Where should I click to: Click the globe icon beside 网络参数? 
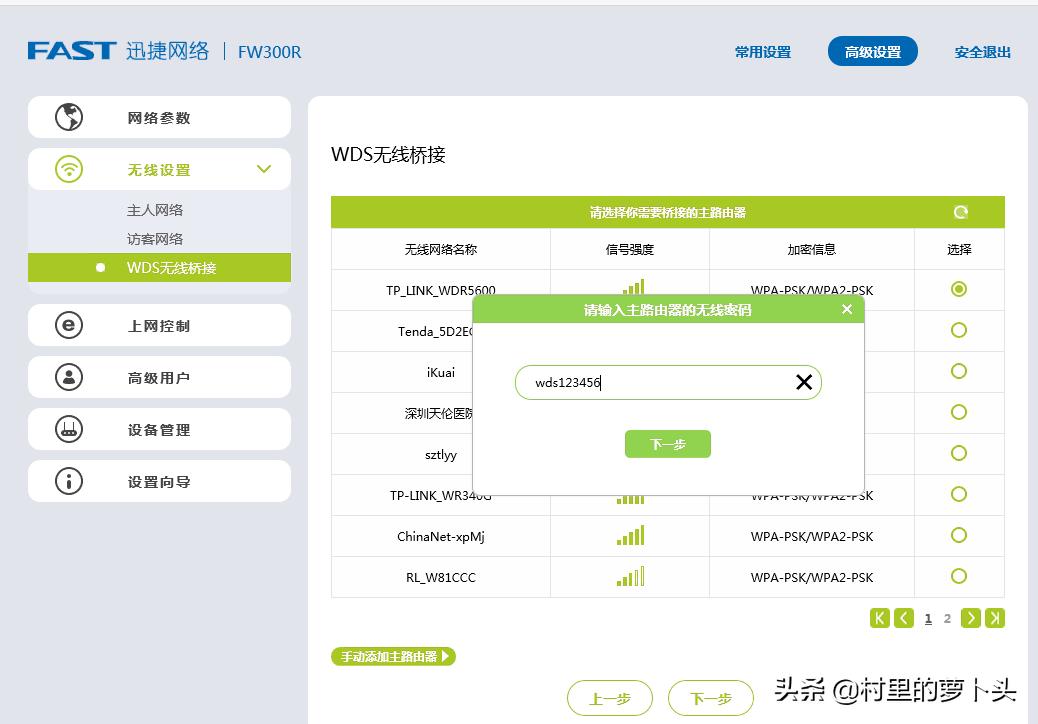pos(65,117)
